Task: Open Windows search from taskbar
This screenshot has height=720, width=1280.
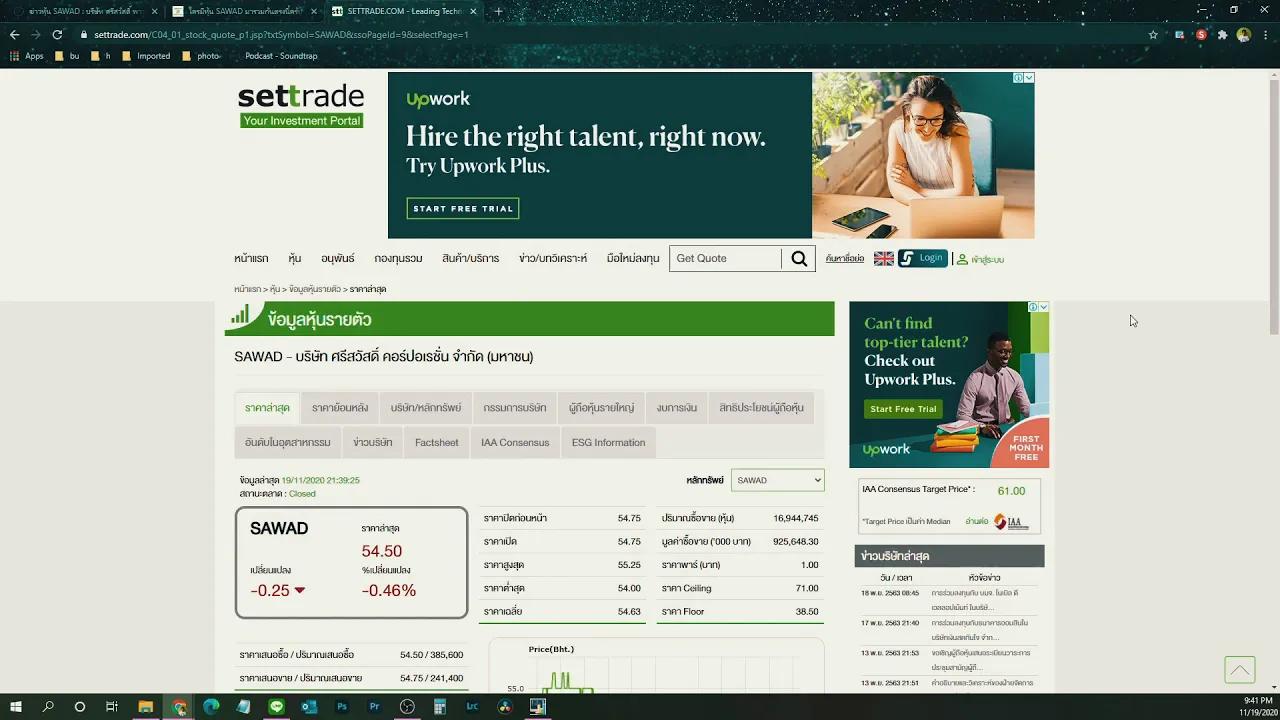Action: click(x=48, y=706)
